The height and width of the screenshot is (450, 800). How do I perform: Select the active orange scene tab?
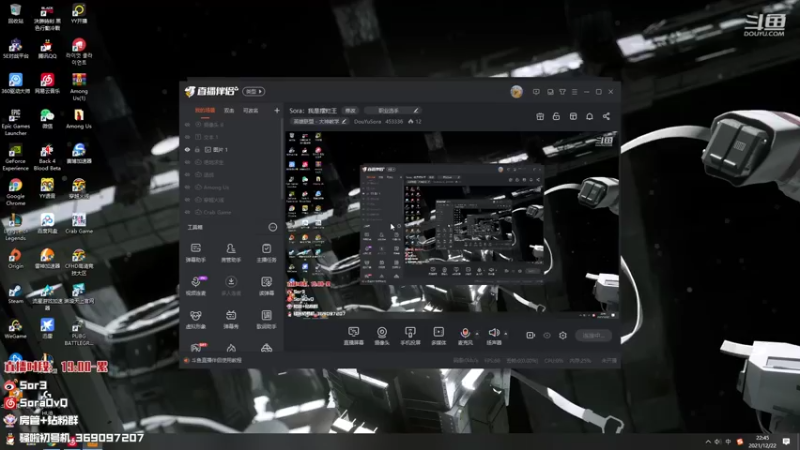click(205, 110)
